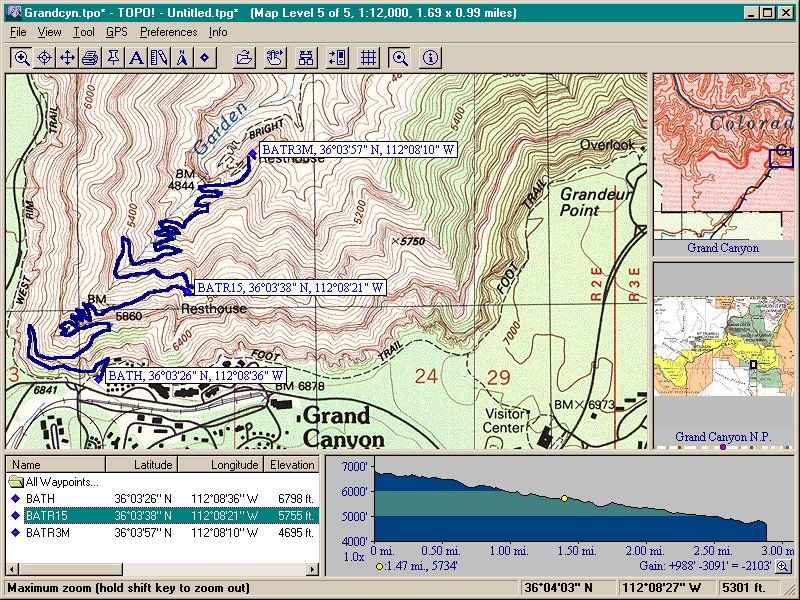The height and width of the screenshot is (600, 800).
Task: Select the magnifying glass zoom tool
Action: pyautogui.click(x=21, y=58)
